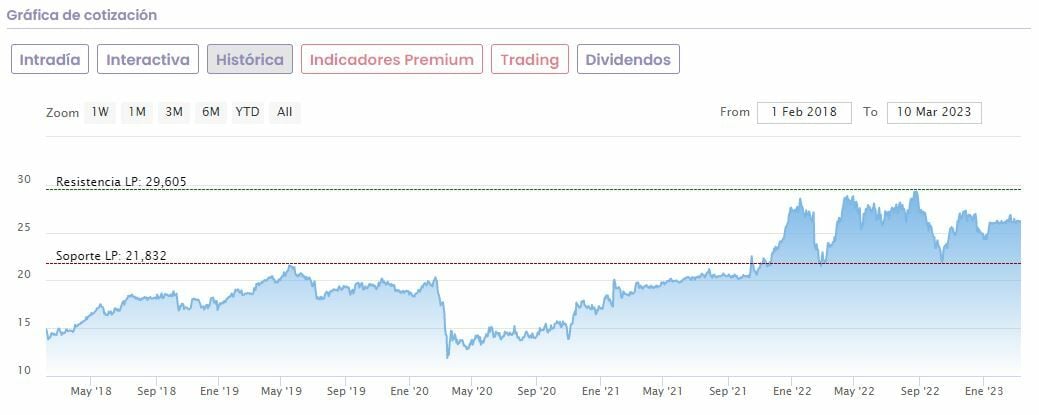Show the Dividendos tab
This screenshot has height=415, width=1039.
point(628,59)
